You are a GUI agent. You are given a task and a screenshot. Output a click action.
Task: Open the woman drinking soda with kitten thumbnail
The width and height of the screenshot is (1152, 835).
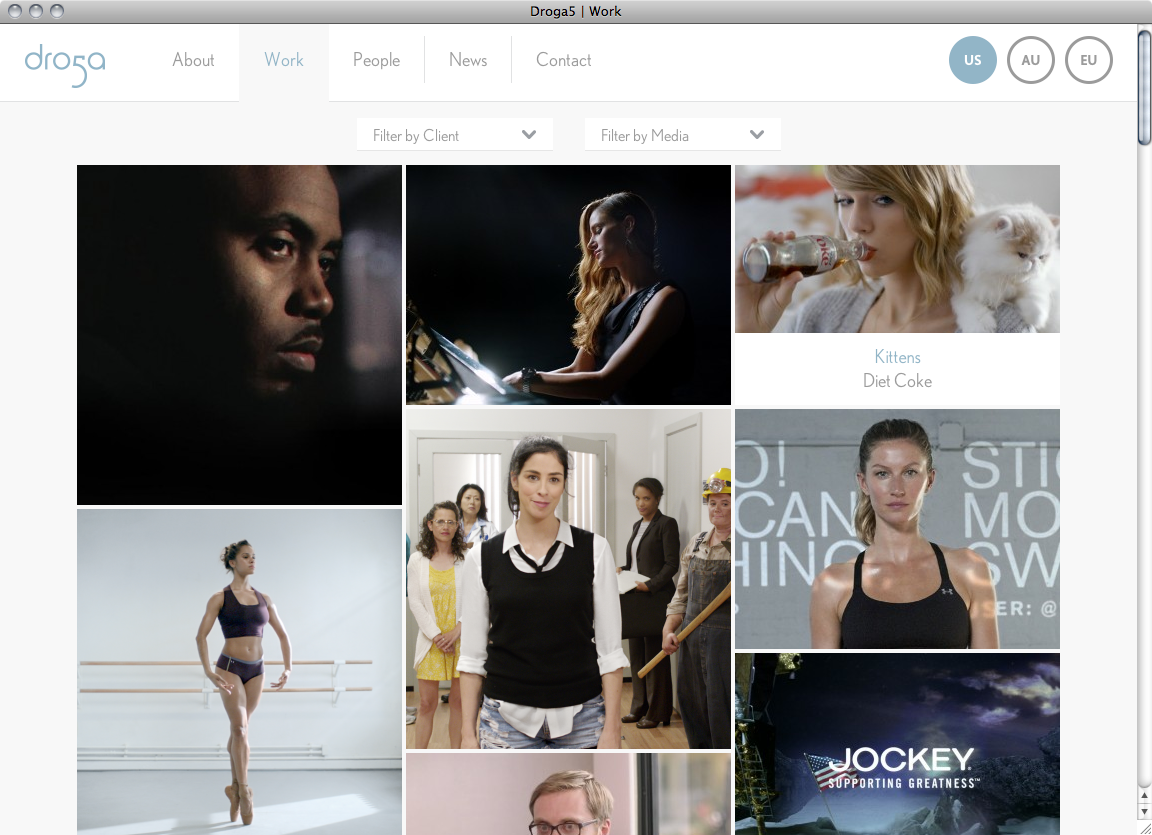coord(897,248)
